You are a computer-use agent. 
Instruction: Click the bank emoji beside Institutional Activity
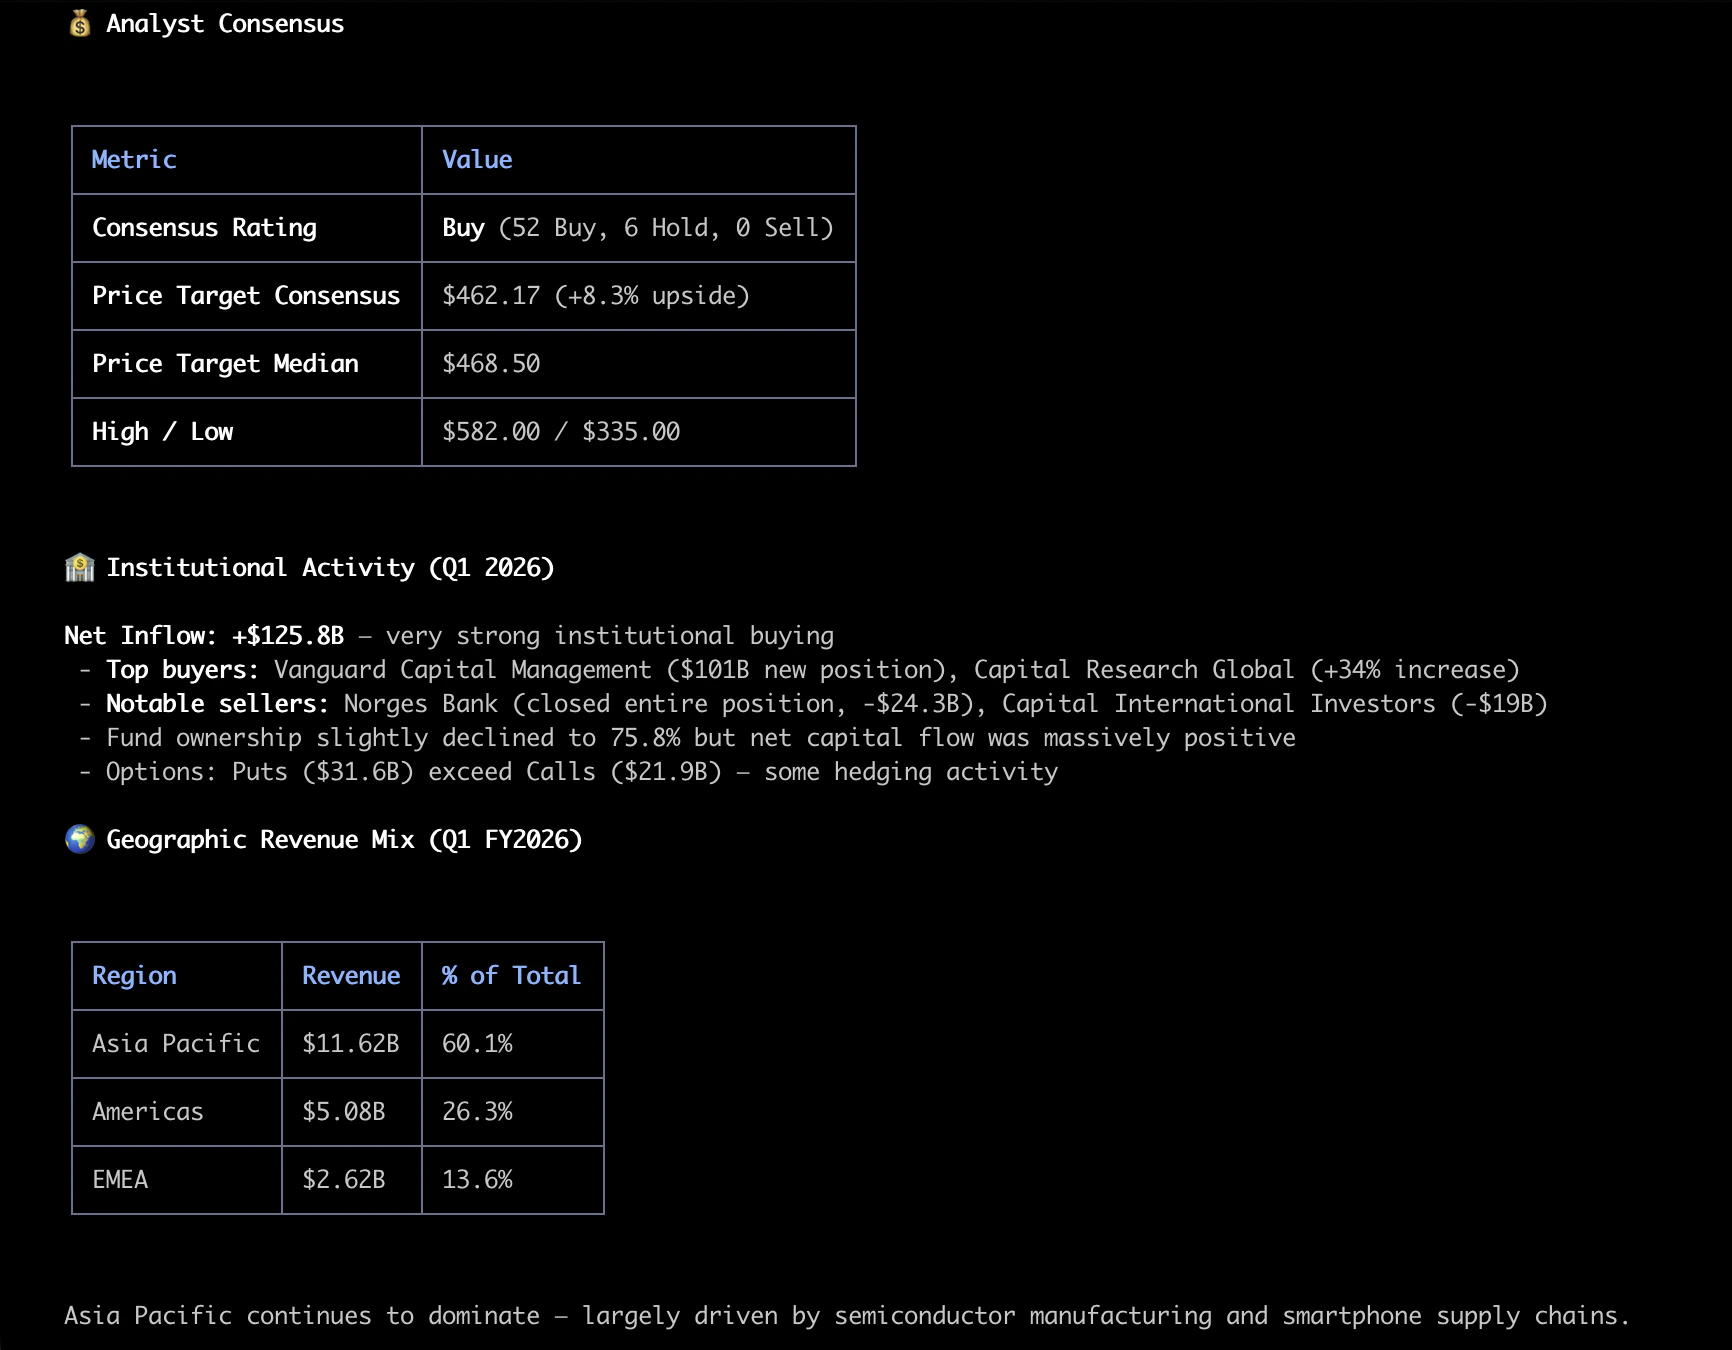(x=80, y=567)
